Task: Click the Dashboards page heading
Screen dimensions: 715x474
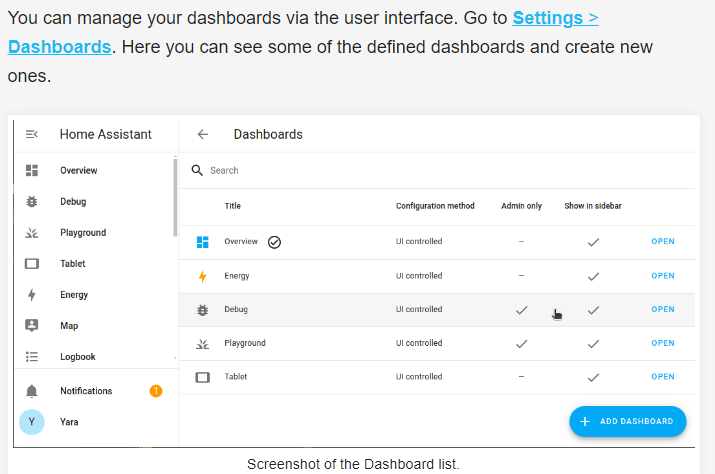Action: click(268, 135)
